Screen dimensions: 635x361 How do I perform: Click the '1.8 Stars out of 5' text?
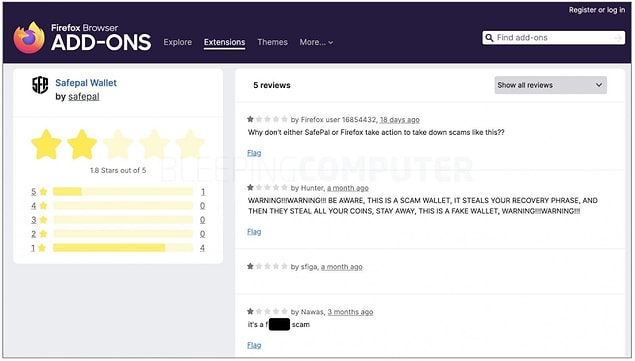[x=118, y=171]
